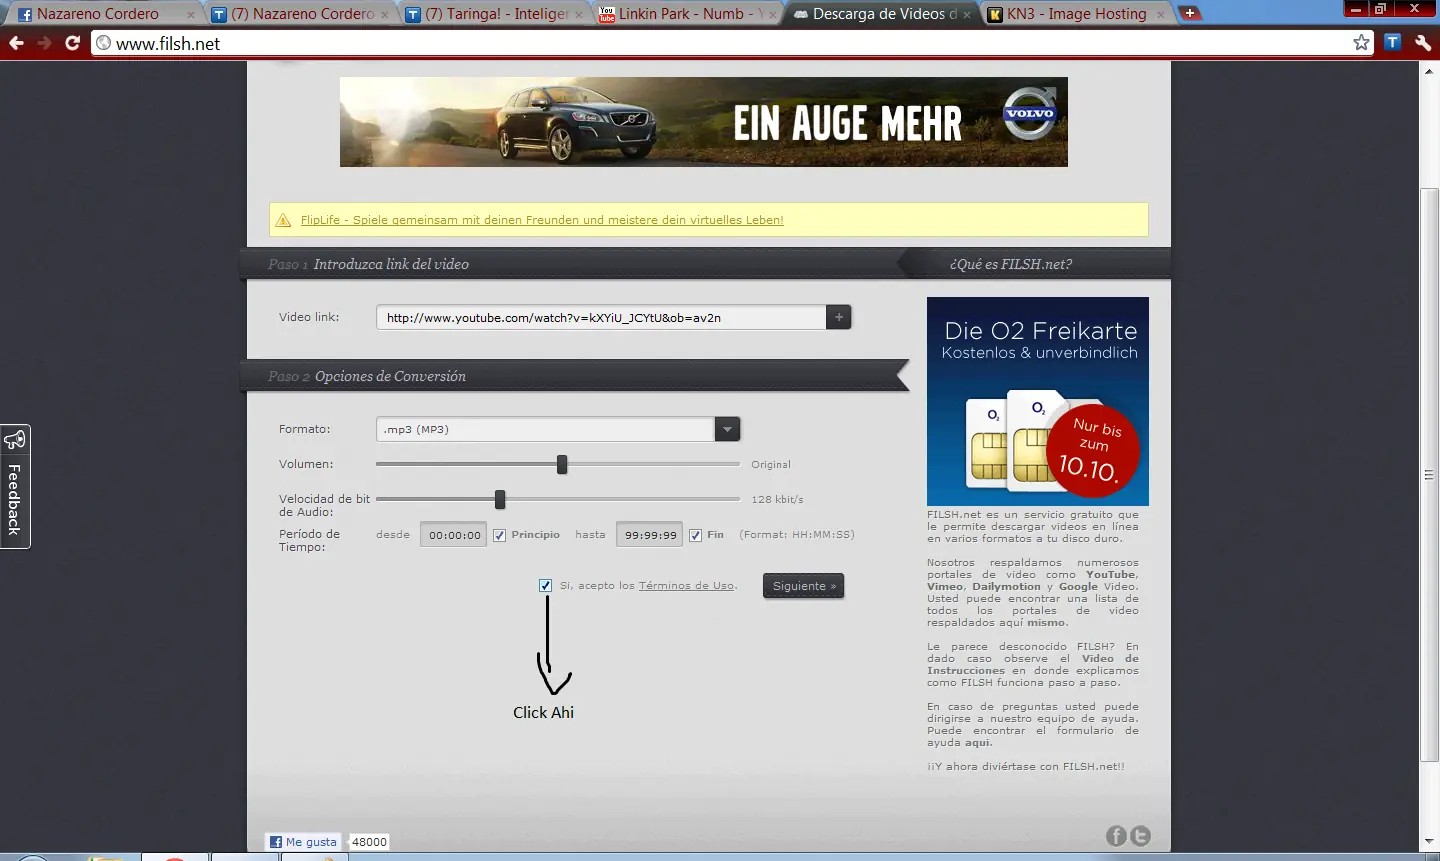Click the .mp3 (MP3) format combo box
The width and height of the screenshot is (1440, 861).
558,429
